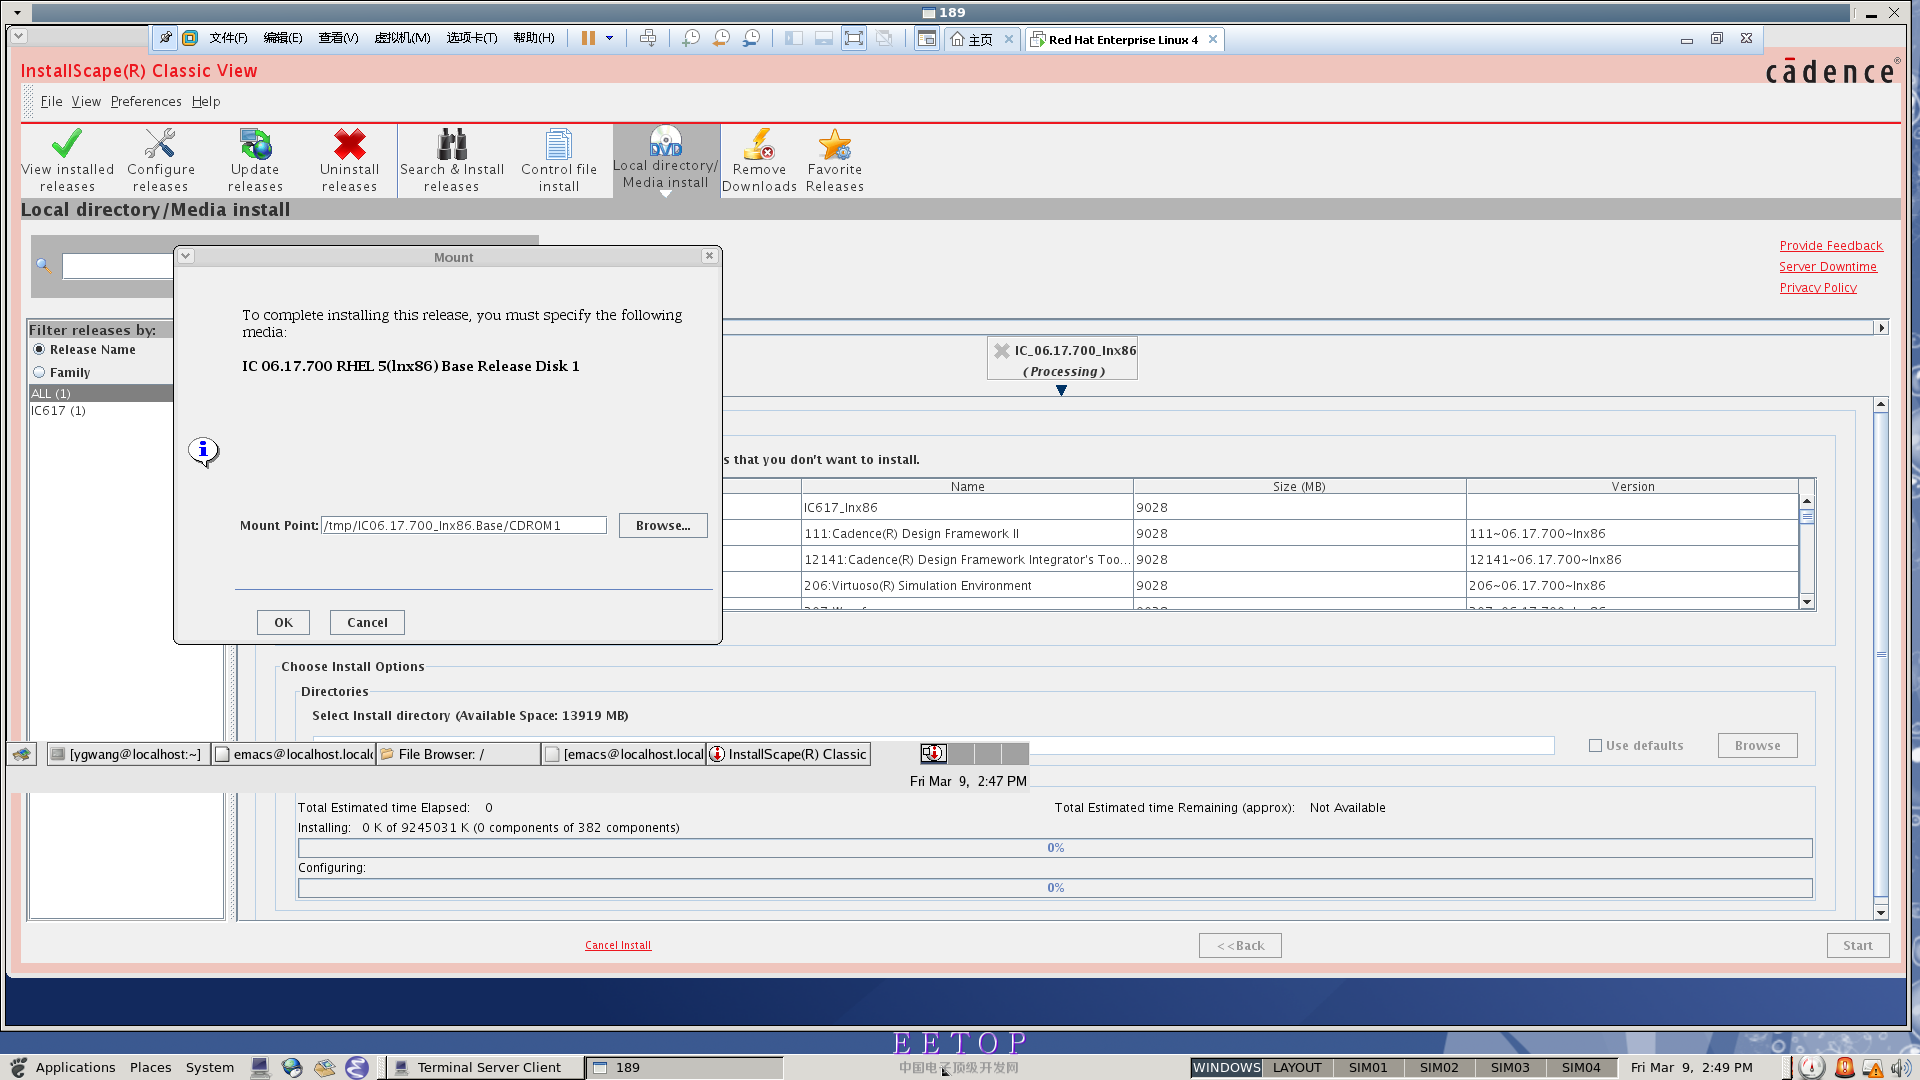Viewport: 1920px width, 1080px height.
Task: Click the info icon in Mount dialog
Action: [x=203, y=452]
